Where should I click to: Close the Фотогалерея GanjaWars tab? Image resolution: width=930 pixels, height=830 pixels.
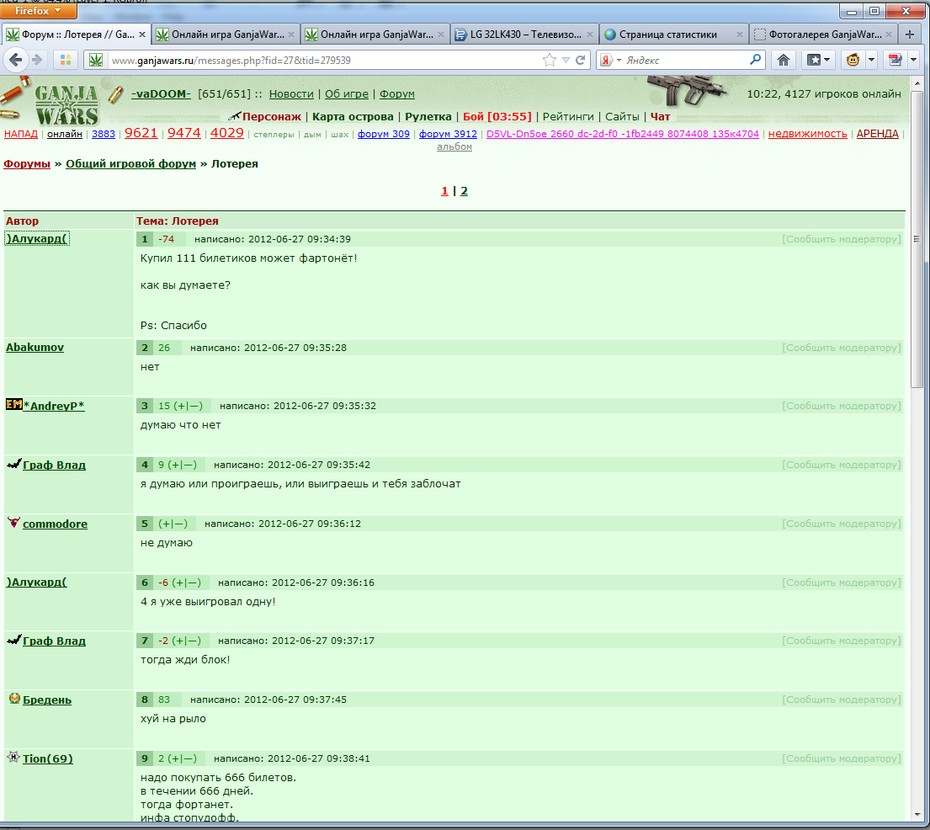888,35
